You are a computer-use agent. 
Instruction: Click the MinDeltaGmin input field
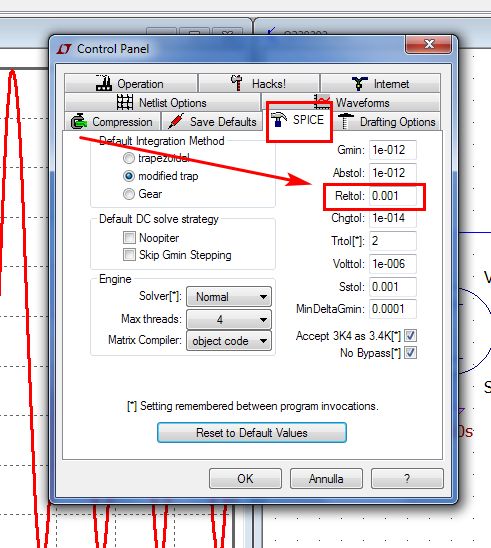coord(392,309)
